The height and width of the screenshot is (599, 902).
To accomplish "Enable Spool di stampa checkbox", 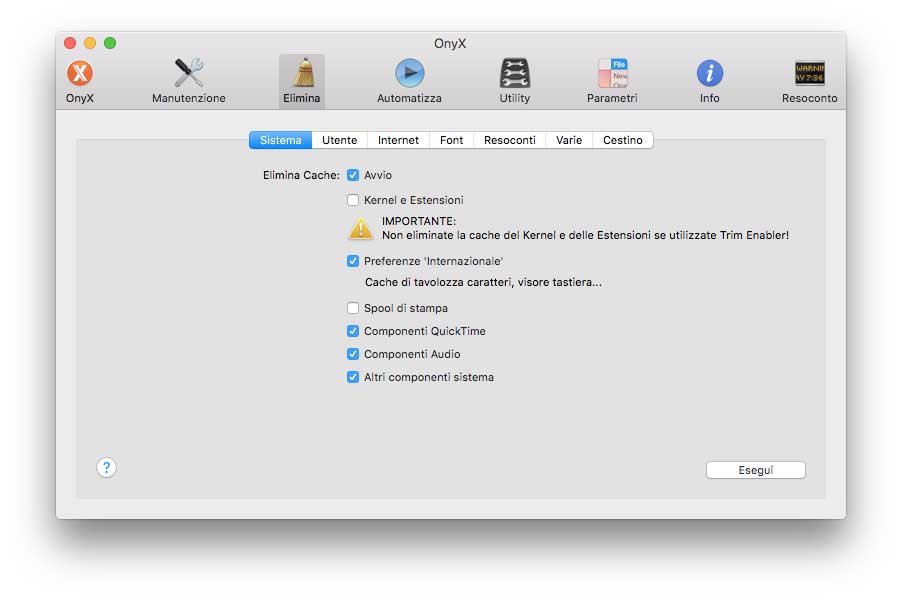I will [x=353, y=308].
